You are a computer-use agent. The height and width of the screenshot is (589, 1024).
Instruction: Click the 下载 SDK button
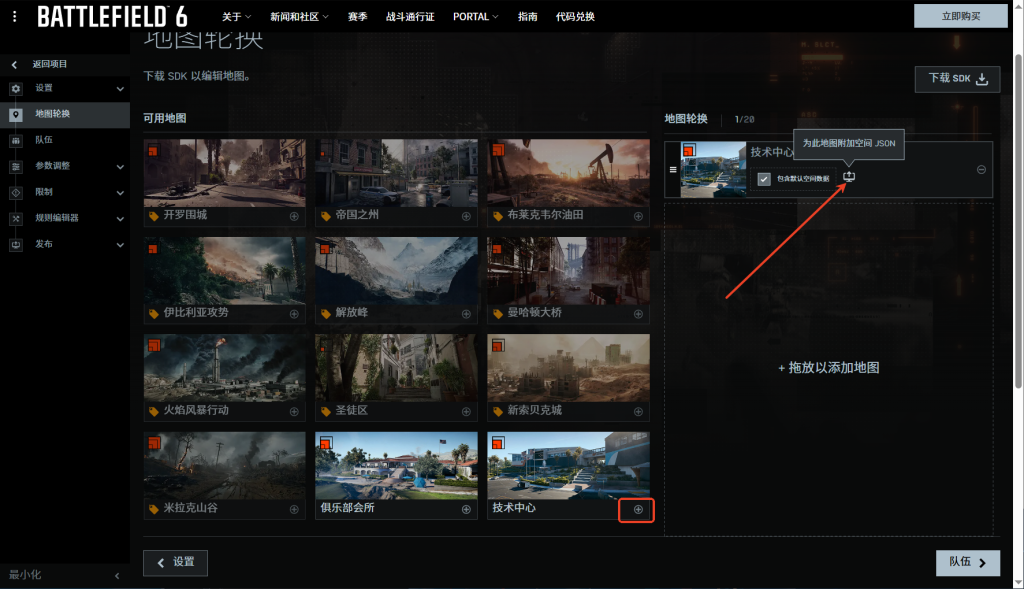[957, 79]
